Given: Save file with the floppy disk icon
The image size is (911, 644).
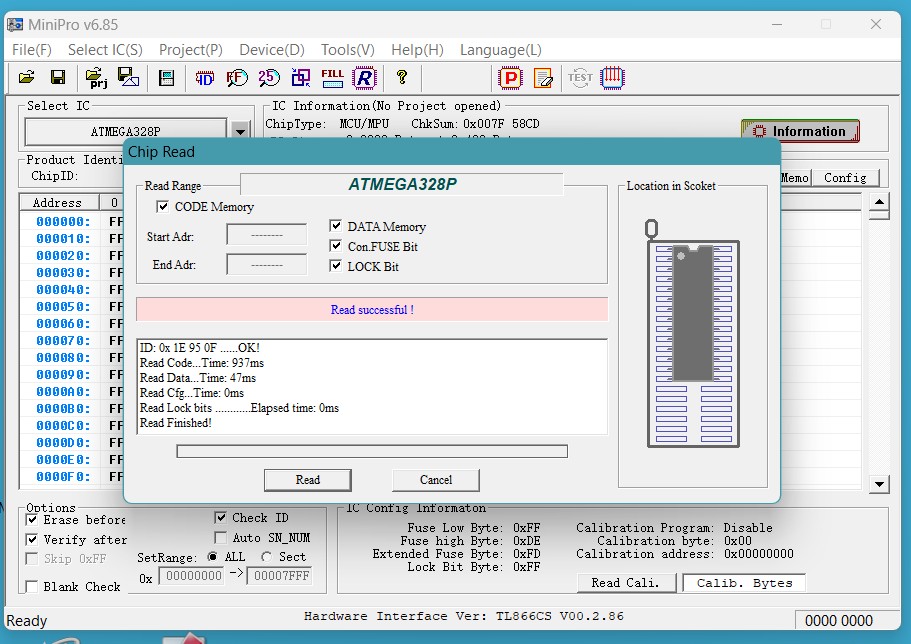Looking at the screenshot, I should click(58, 77).
